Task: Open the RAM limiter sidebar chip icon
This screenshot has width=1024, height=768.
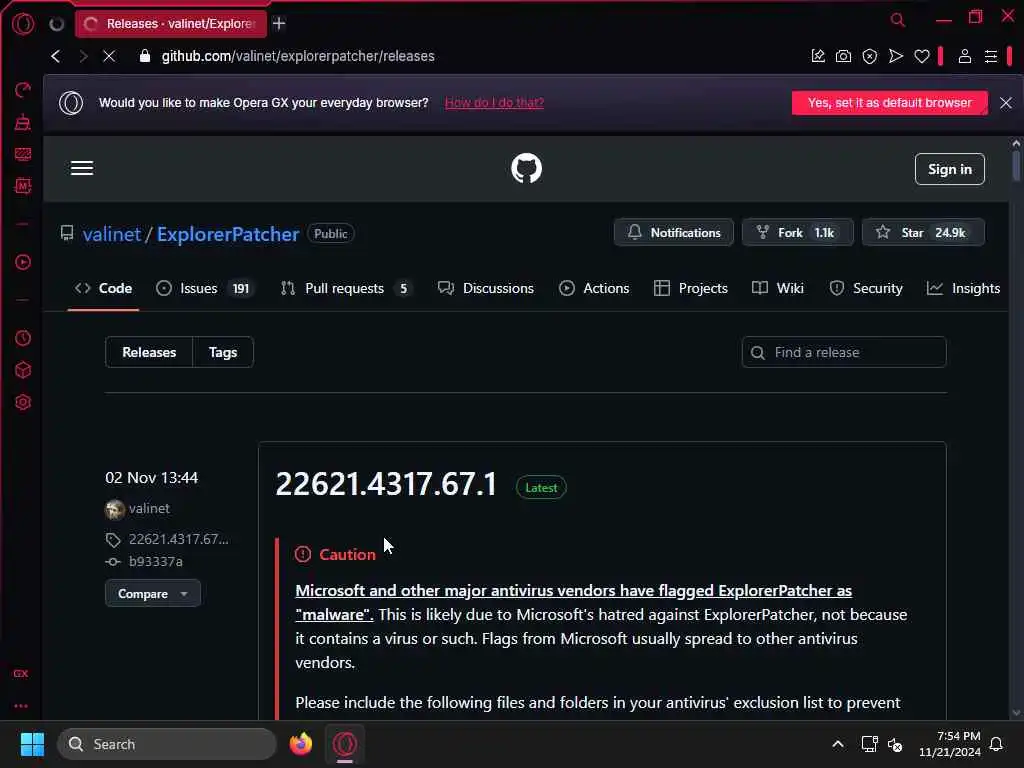Action: coord(23,186)
